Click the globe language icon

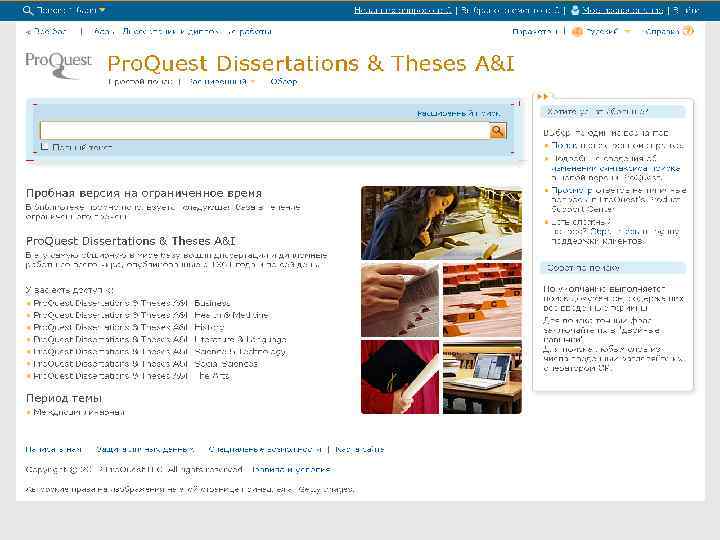577,31
